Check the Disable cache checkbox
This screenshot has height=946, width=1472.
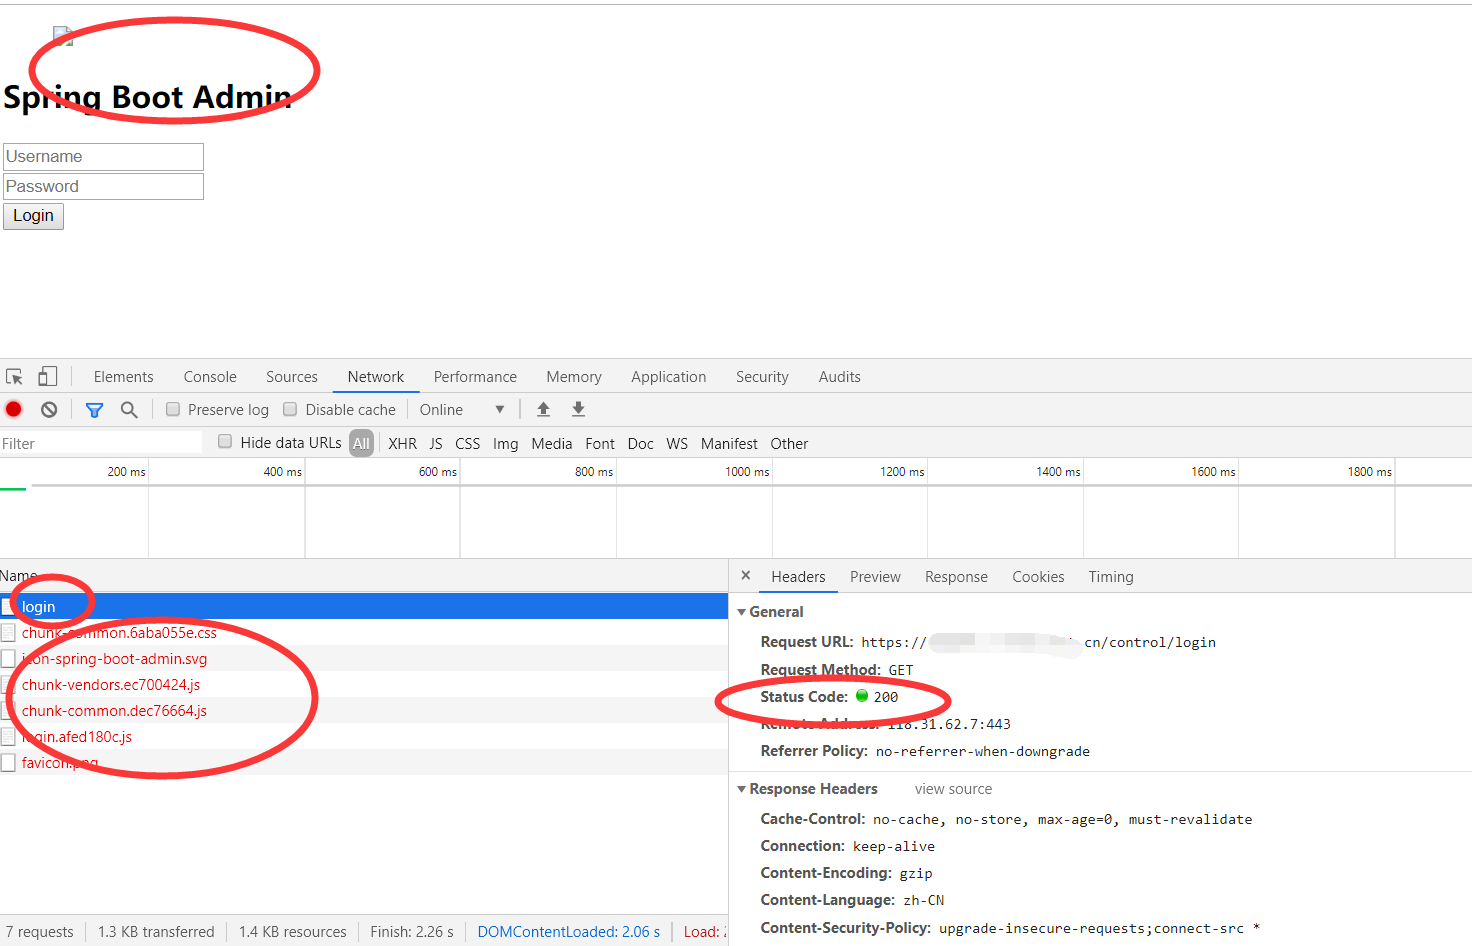pyautogui.click(x=290, y=409)
